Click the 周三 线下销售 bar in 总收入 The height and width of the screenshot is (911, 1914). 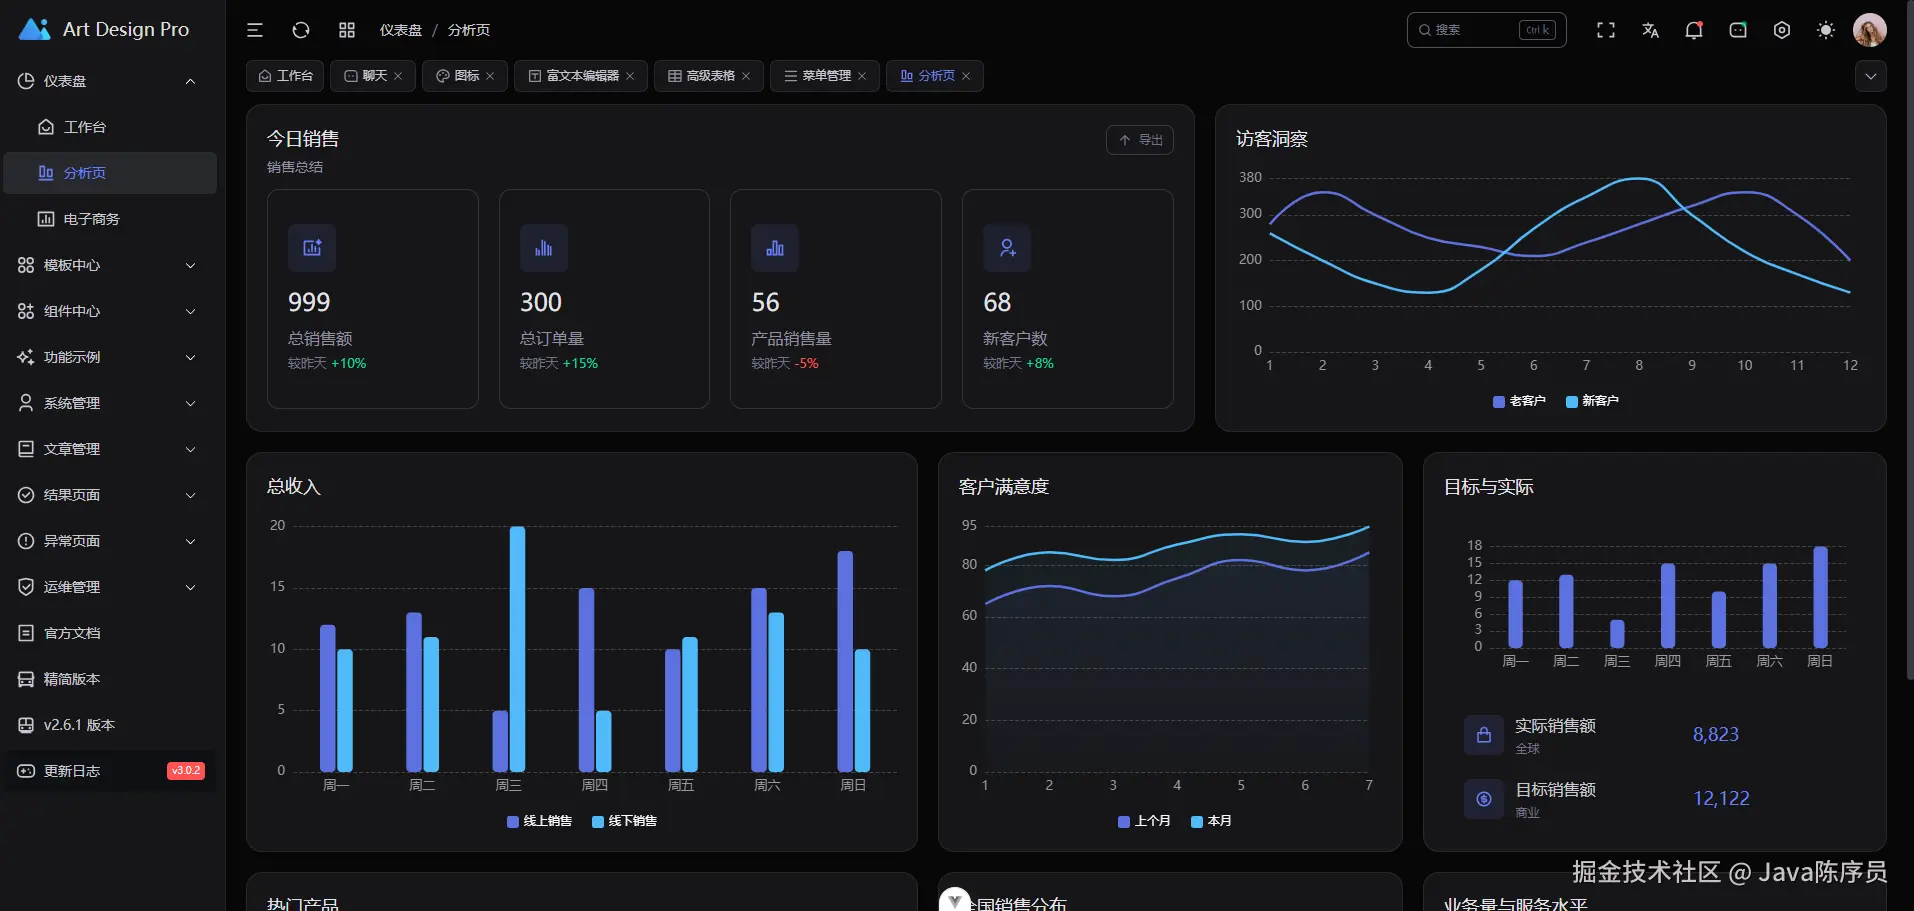(x=517, y=649)
